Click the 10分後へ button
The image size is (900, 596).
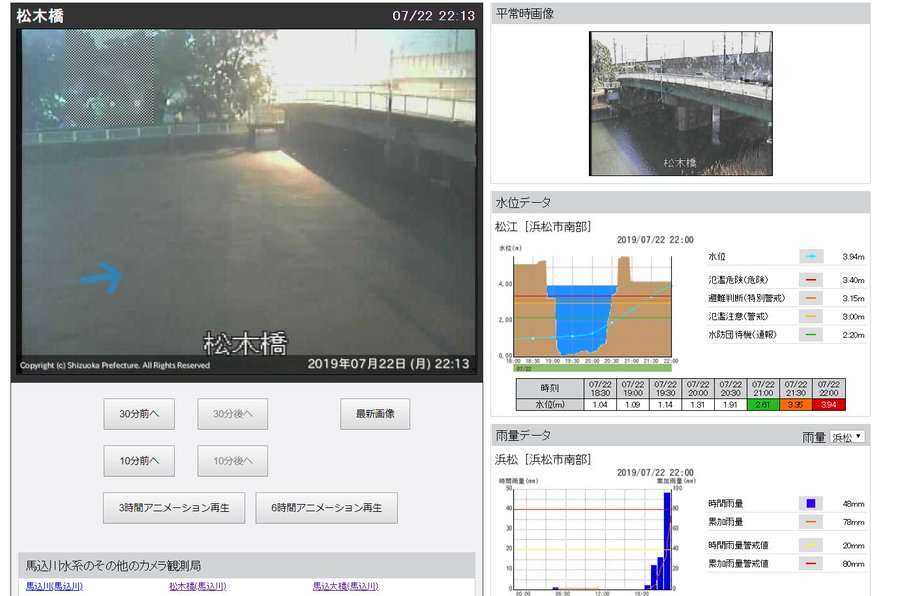pos(232,461)
